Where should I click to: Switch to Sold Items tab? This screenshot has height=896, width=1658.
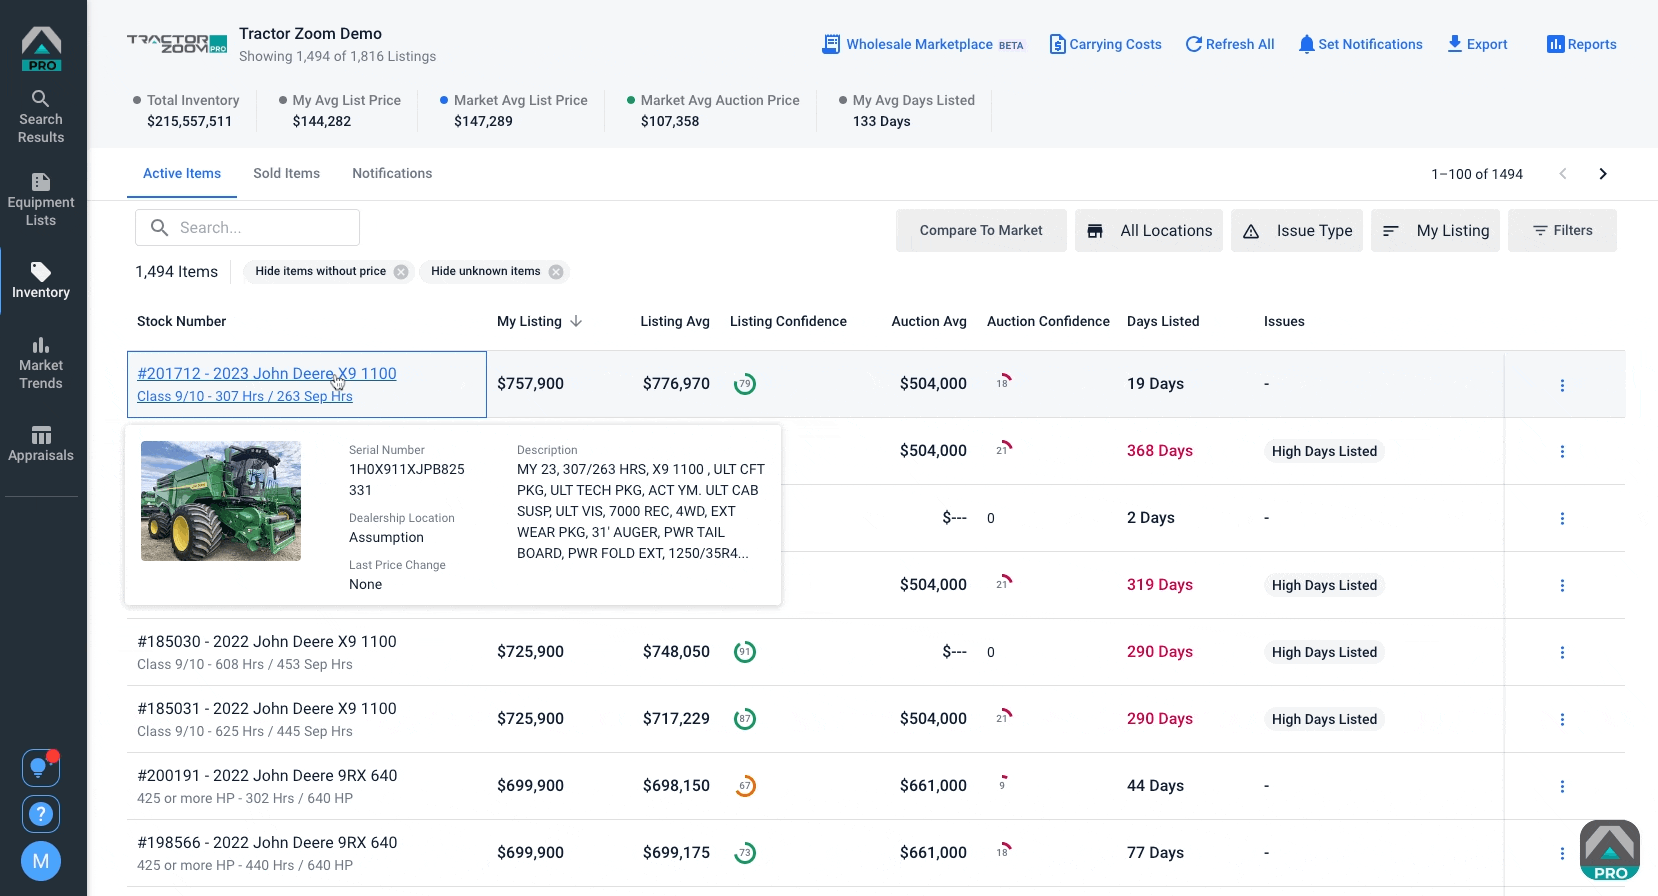click(x=287, y=173)
